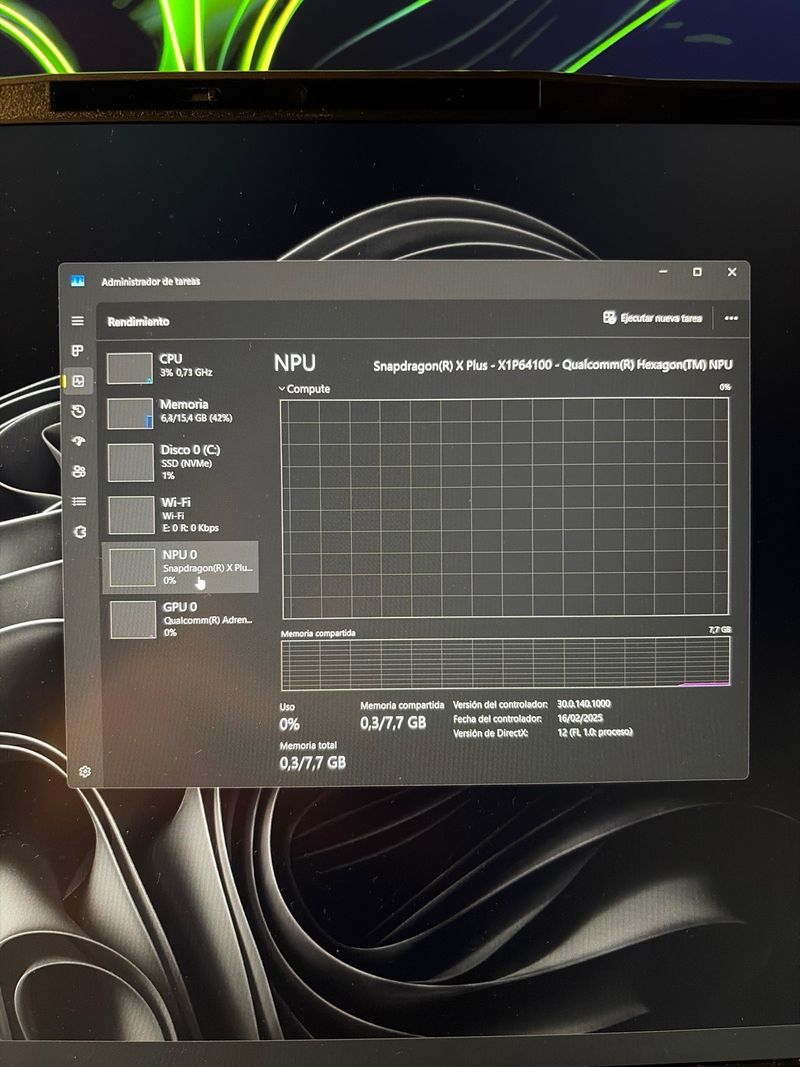Viewport: 800px width, 1067px height.
Task: Click Ejecutar nueva tarea button
Action: (x=652, y=318)
